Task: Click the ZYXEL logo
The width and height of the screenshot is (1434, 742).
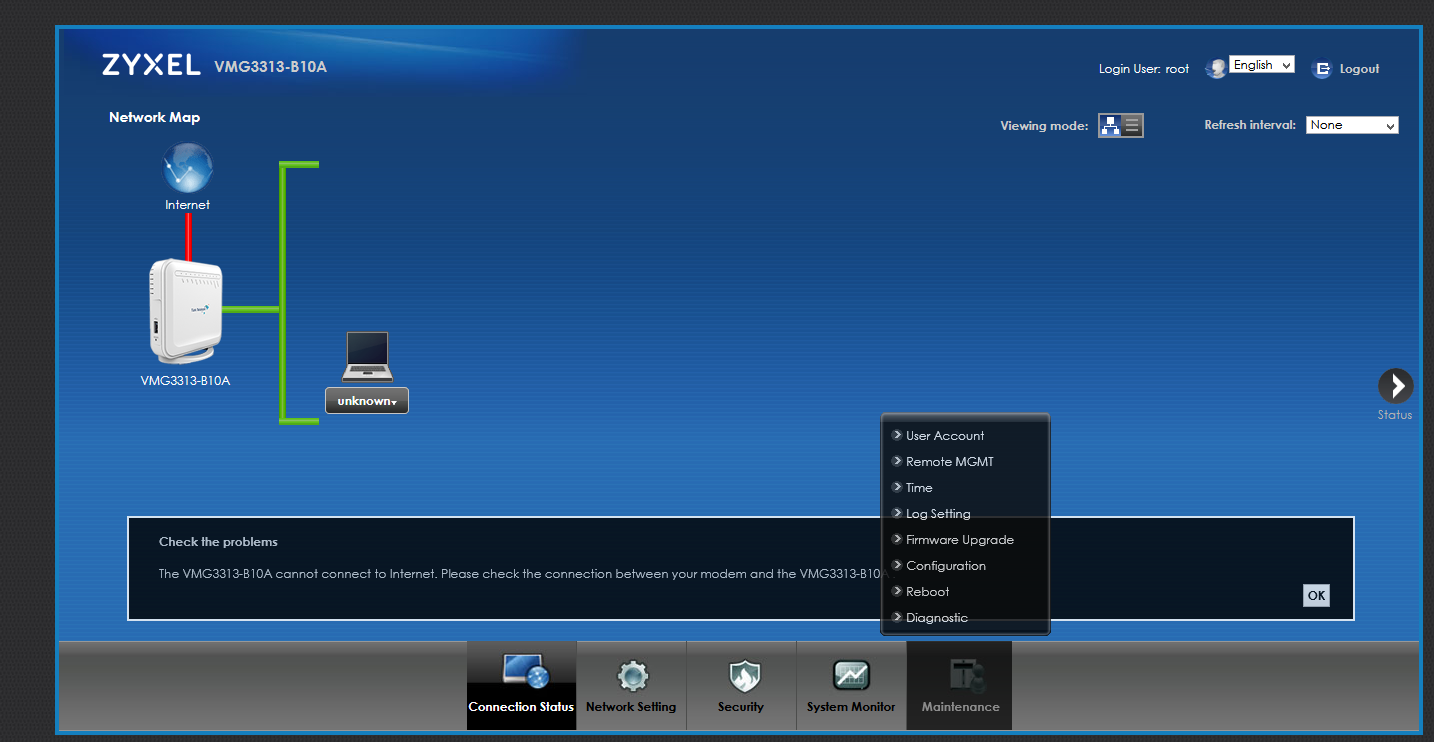Action: [x=151, y=65]
